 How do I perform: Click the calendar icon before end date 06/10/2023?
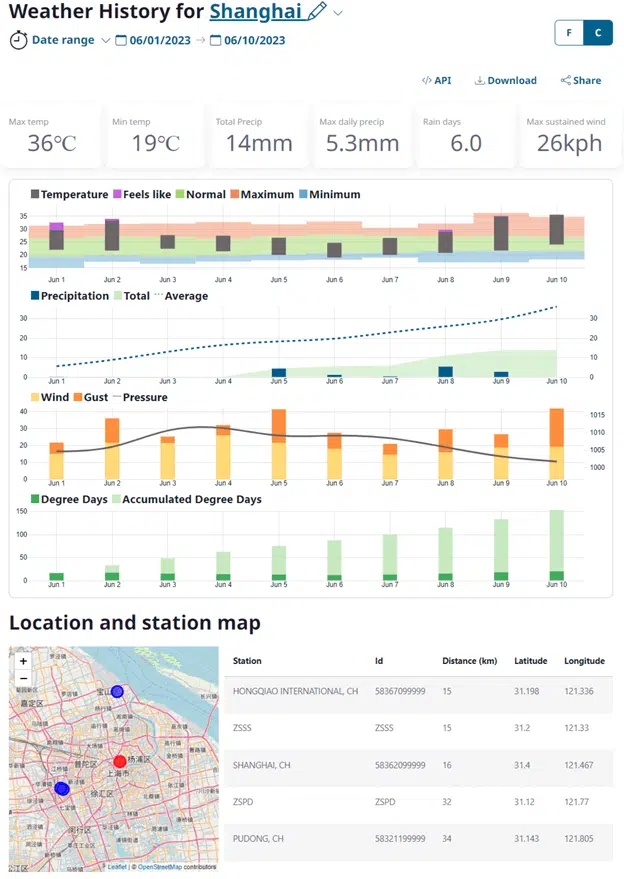(215, 41)
